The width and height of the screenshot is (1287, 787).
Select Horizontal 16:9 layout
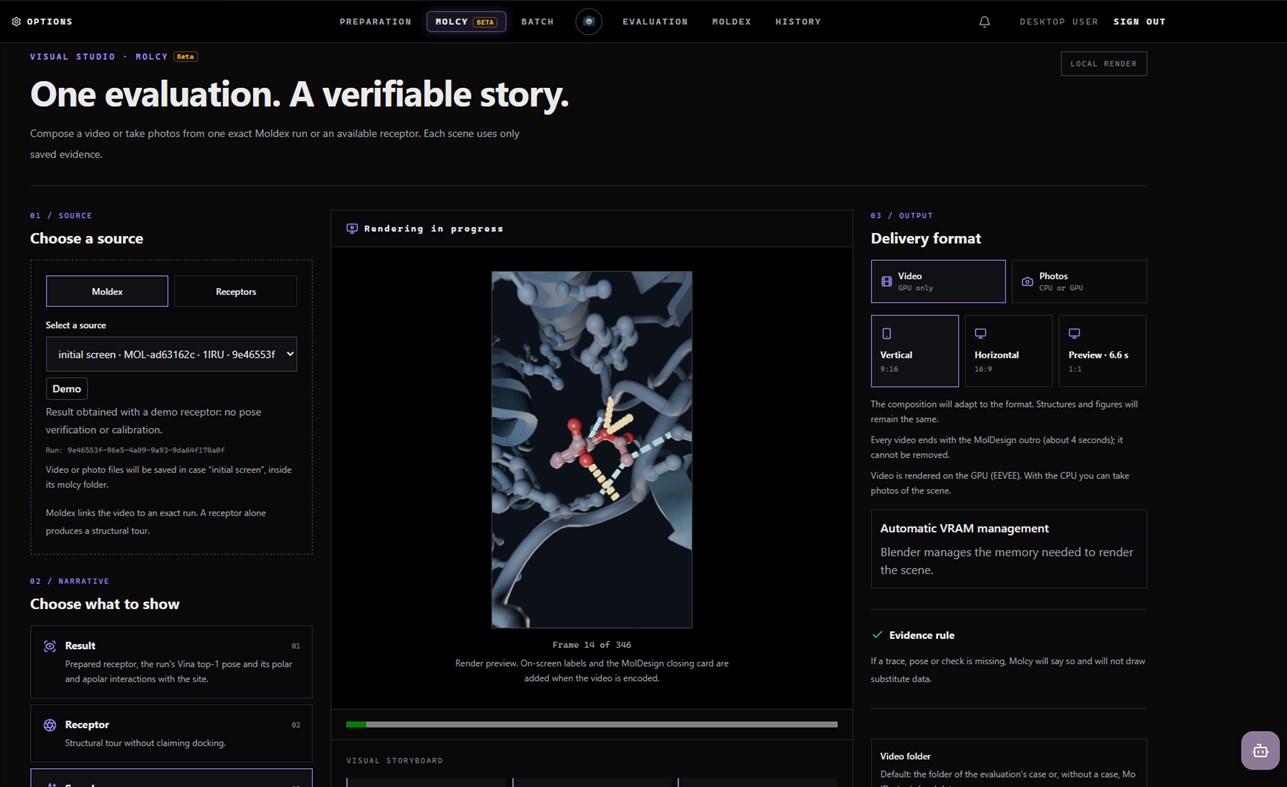tap(1009, 351)
